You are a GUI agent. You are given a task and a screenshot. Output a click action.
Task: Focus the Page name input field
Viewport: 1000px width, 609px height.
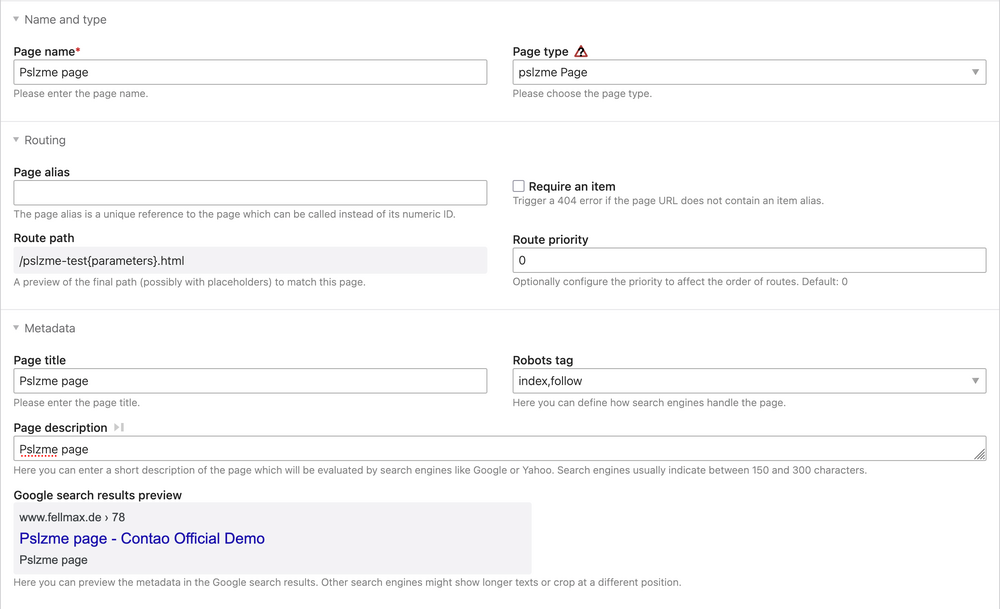[250, 72]
